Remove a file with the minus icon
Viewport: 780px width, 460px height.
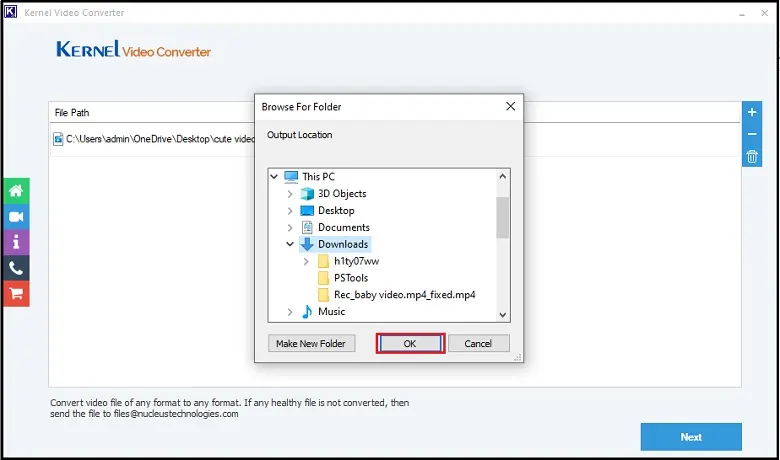pyautogui.click(x=752, y=134)
